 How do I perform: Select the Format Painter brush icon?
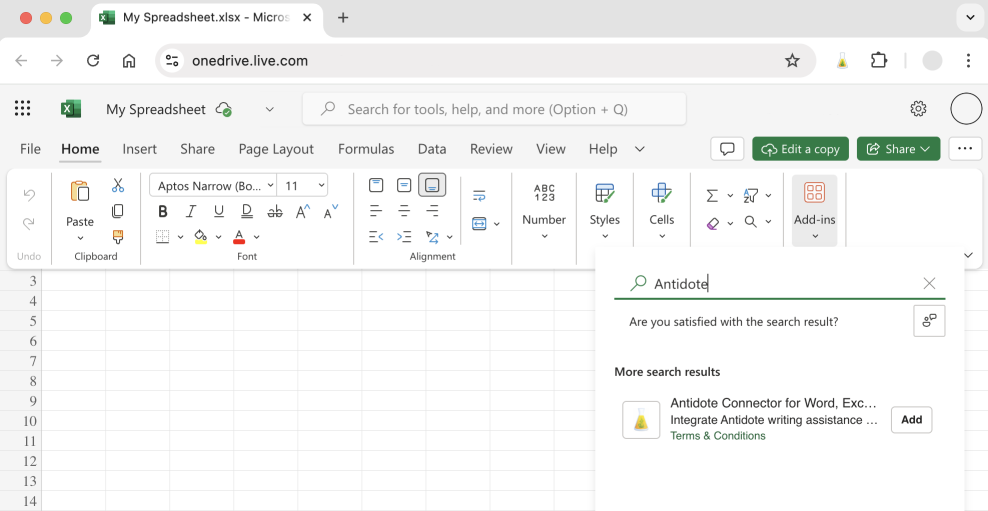pyautogui.click(x=118, y=237)
